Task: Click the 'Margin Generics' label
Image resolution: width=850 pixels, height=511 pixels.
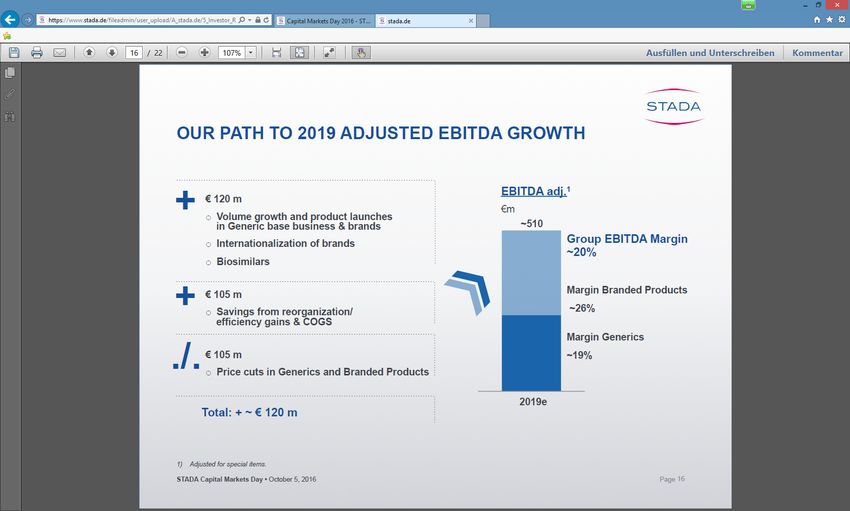Action: pyautogui.click(x=605, y=337)
